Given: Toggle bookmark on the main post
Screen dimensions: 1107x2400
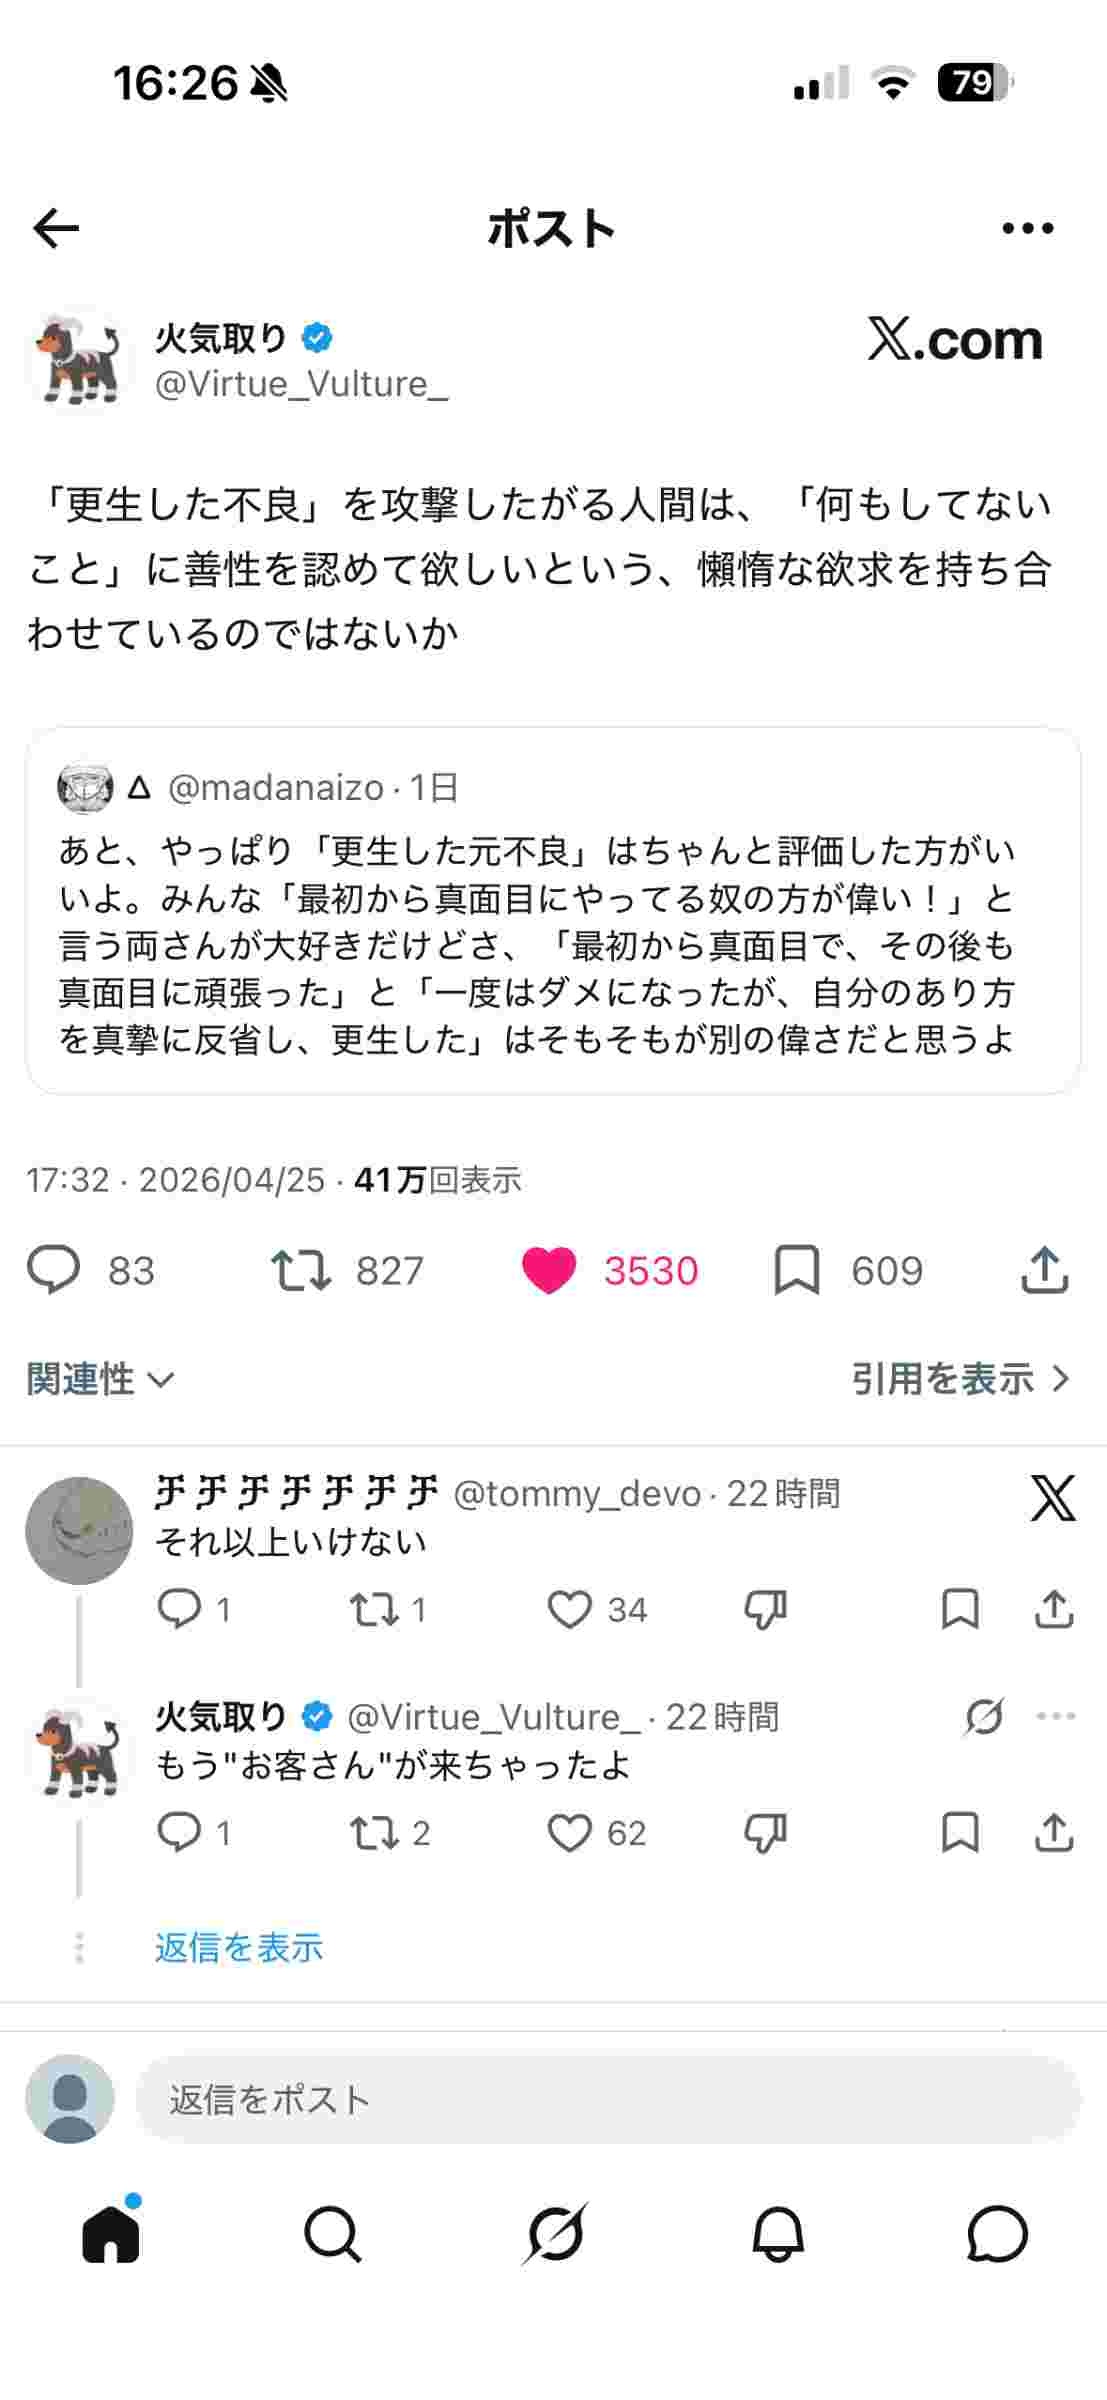Looking at the screenshot, I should pos(797,1270).
